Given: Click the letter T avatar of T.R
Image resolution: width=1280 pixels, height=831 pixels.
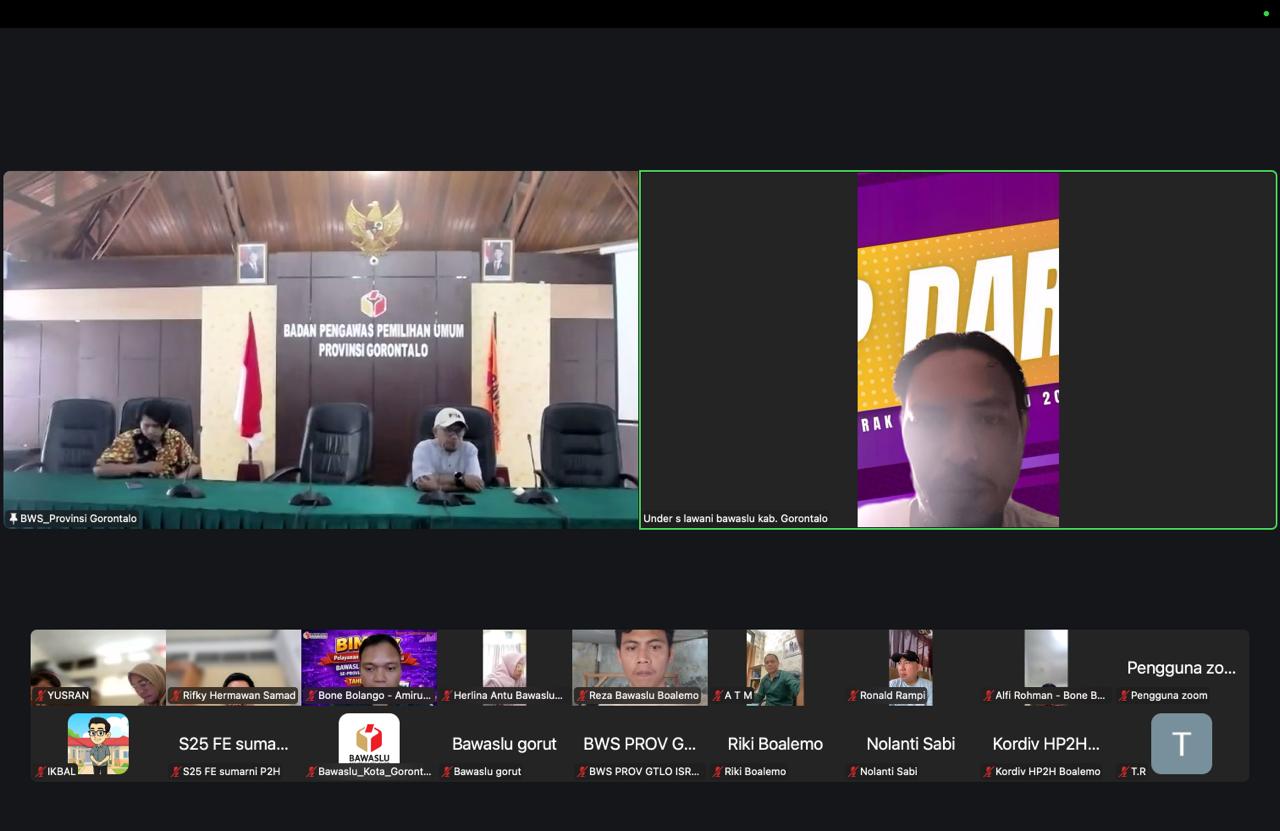Looking at the screenshot, I should [x=1181, y=743].
